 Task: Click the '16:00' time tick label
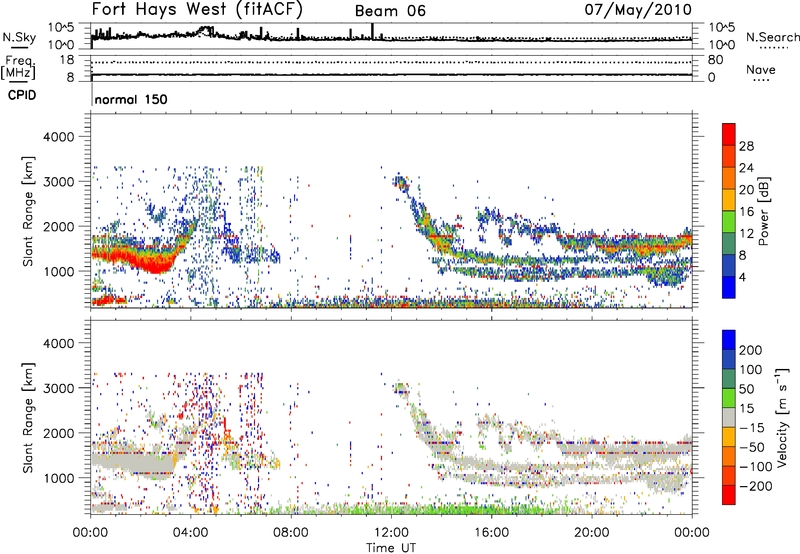click(491, 533)
